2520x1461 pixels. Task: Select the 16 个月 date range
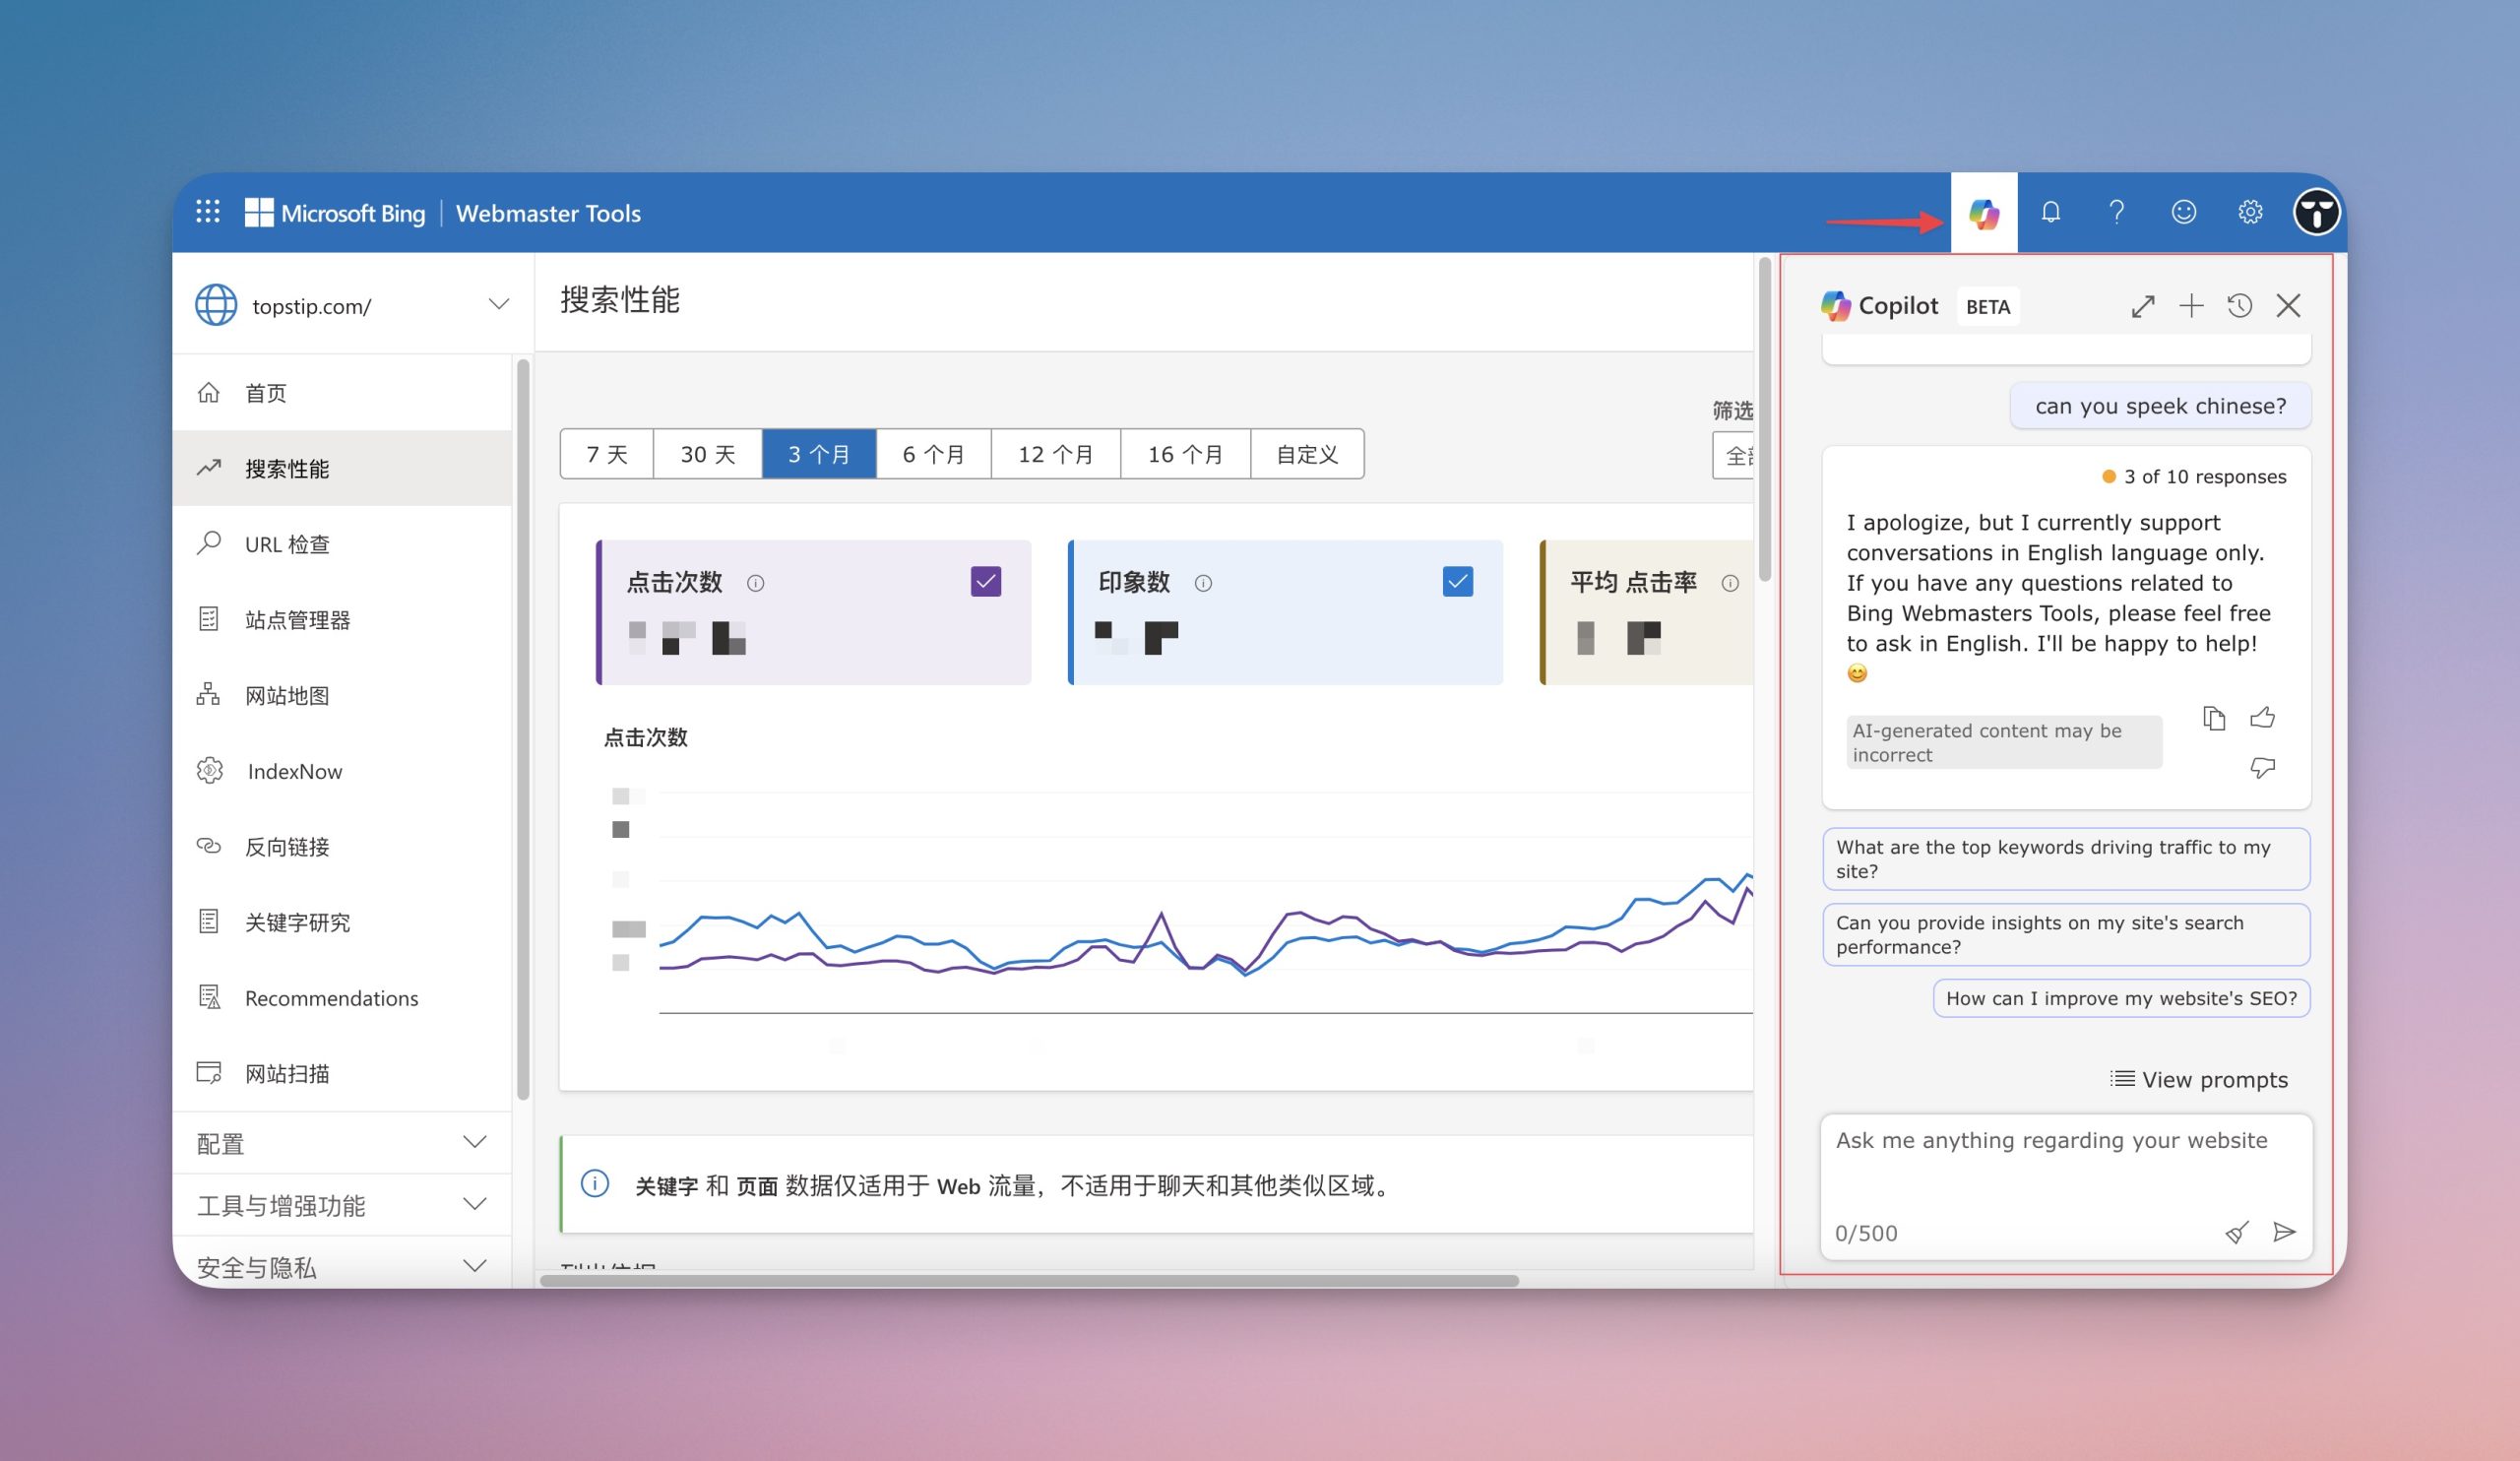[x=1186, y=454]
